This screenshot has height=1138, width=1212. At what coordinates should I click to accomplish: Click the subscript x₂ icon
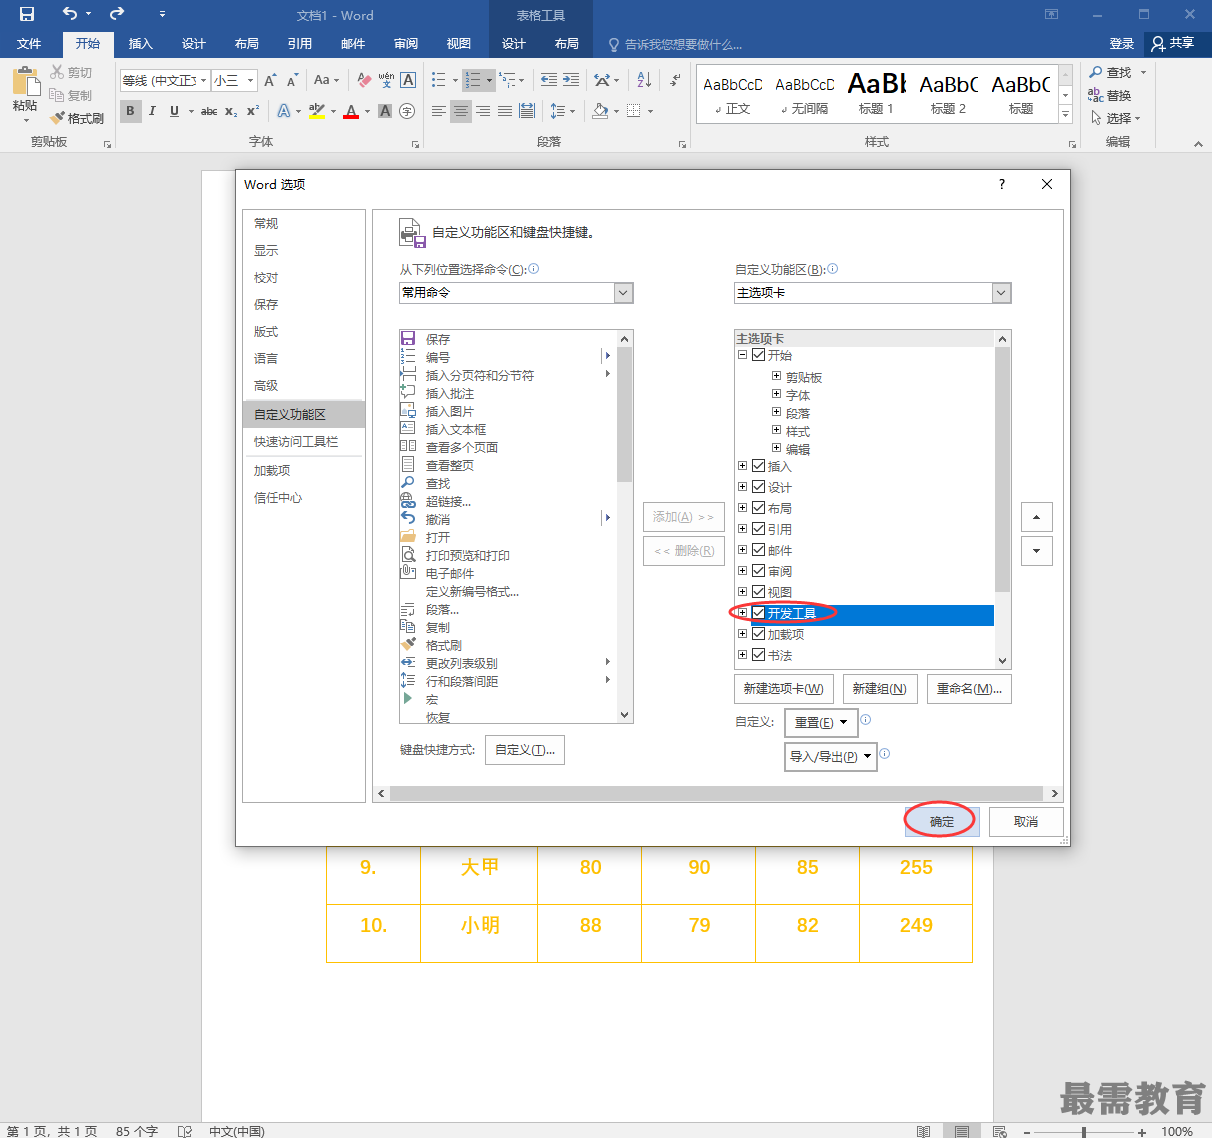[231, 111]
